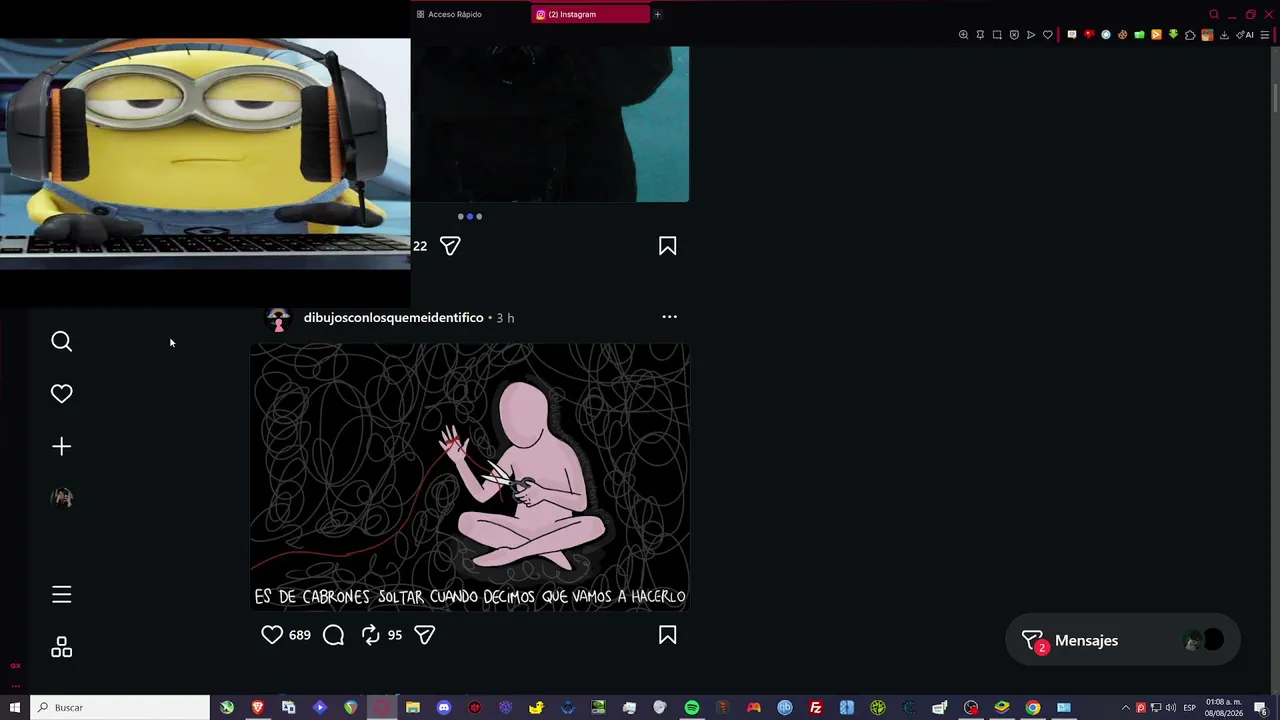
Task: Click the 22 count on upper post
Action: coord(420,246)
